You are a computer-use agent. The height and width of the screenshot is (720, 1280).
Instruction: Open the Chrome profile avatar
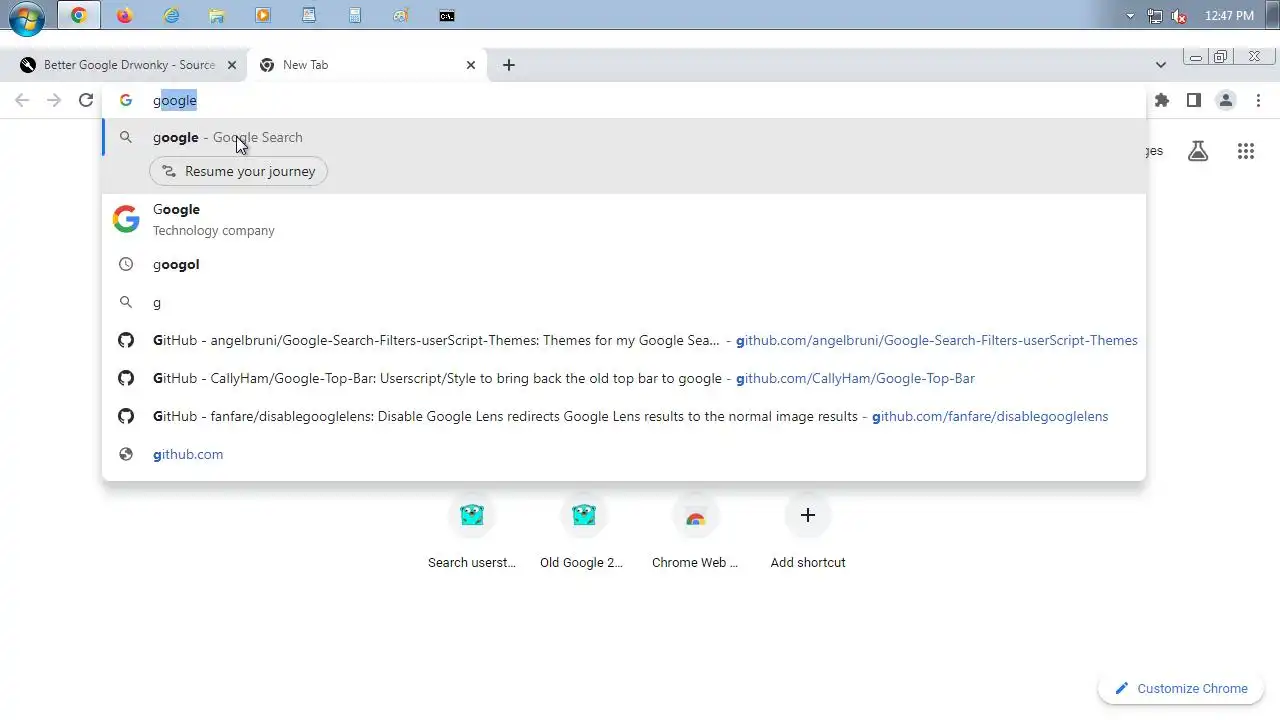[x=1225, y=100]
